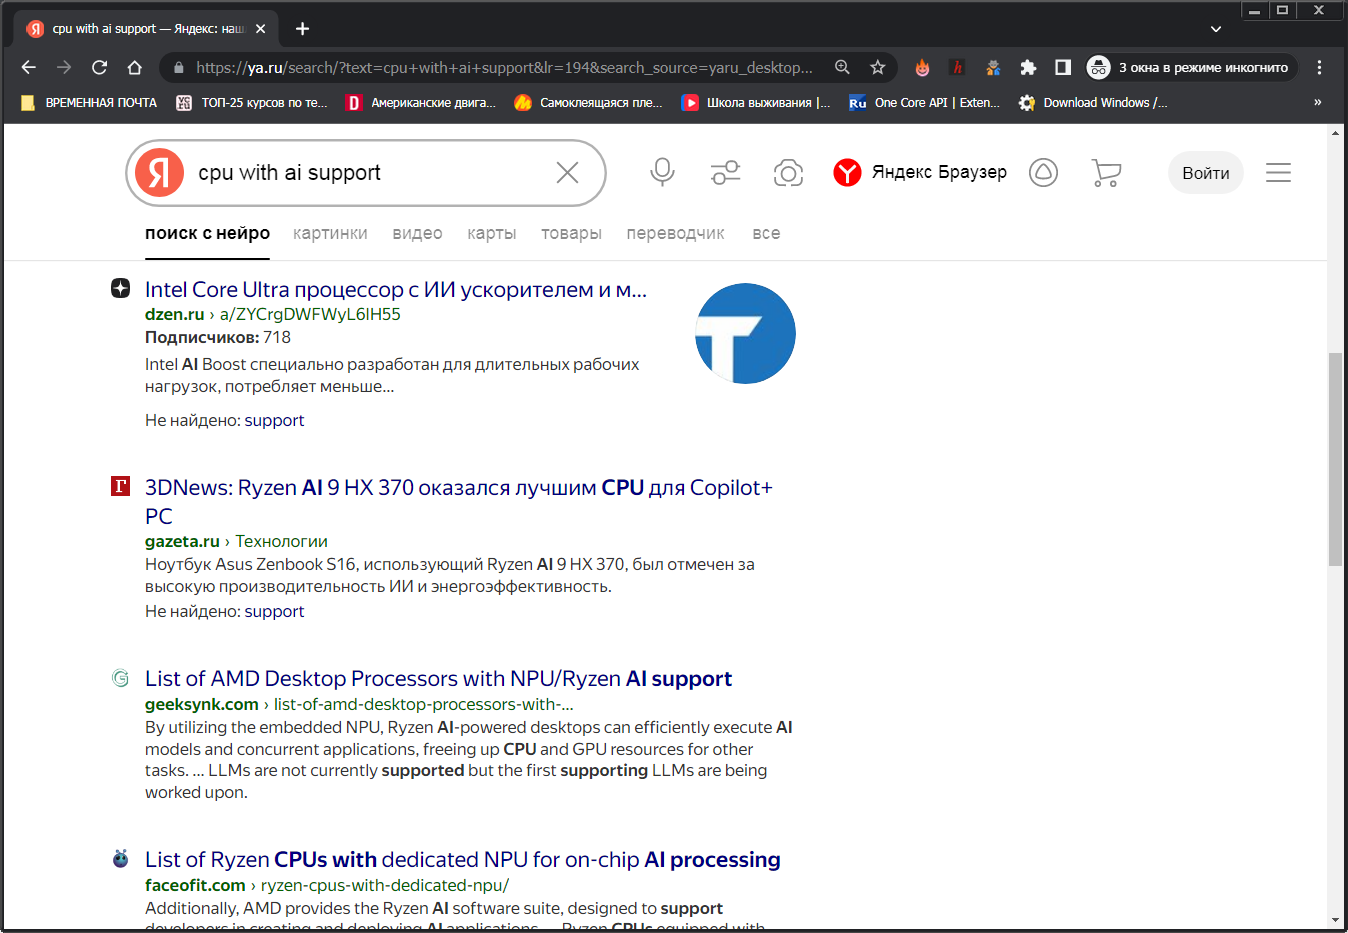Image resolution: width=1348 pixels, height=933 pixels.
Task: Open Intel Core Ultra процессор result
Action: tap(396, 289)
